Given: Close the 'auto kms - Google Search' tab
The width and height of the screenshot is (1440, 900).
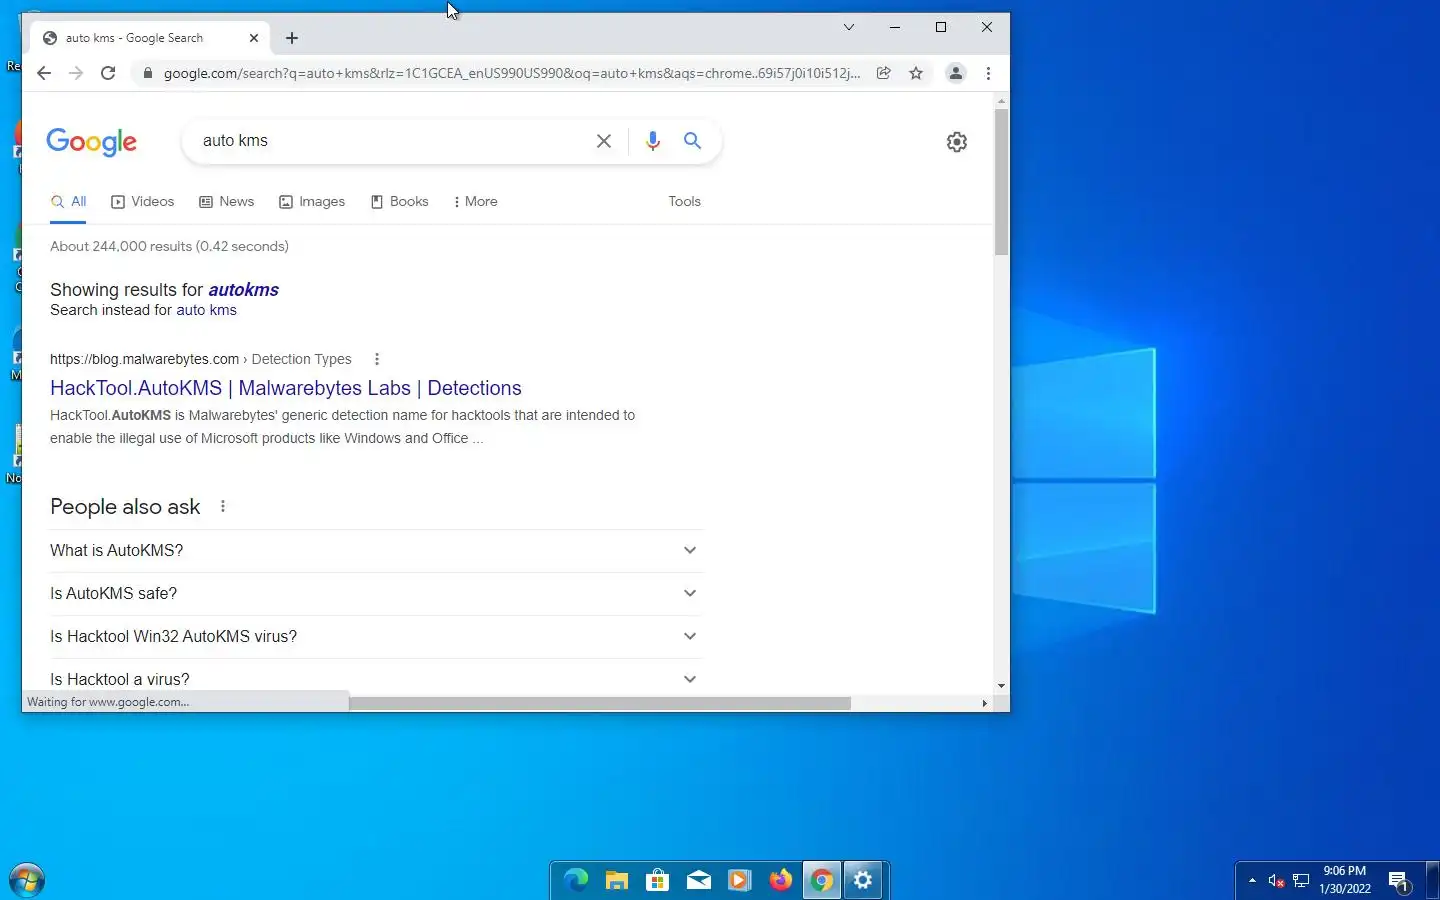Looking at the screenshot, I should coord(254,38).
